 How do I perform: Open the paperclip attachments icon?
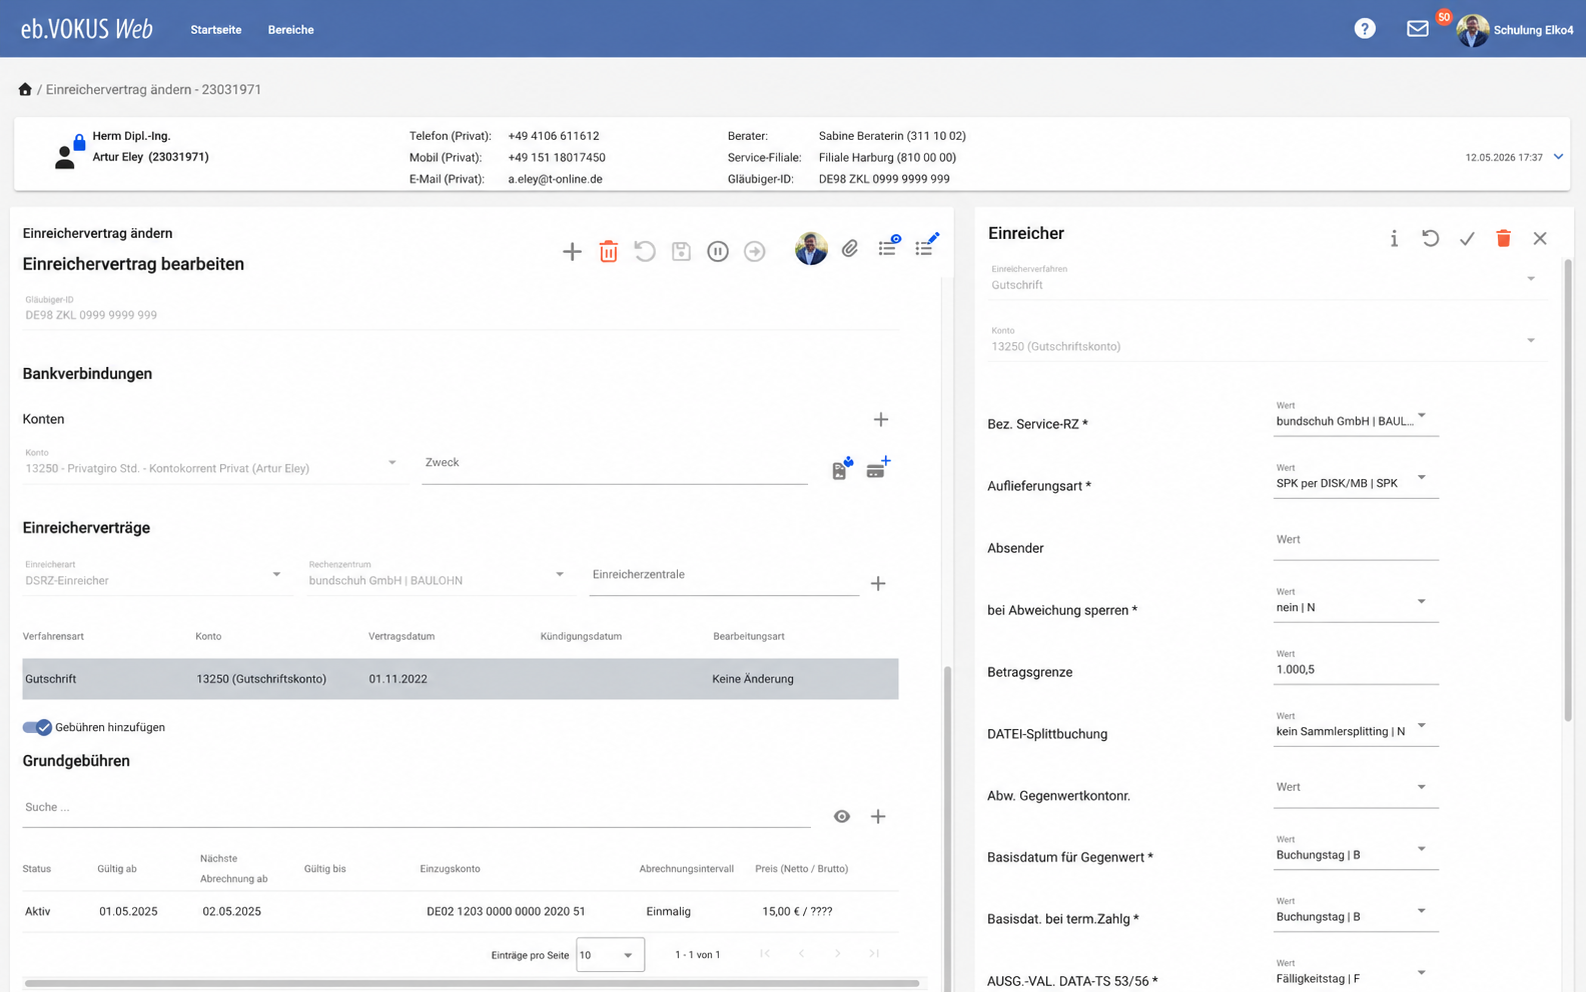pos(849,248)
